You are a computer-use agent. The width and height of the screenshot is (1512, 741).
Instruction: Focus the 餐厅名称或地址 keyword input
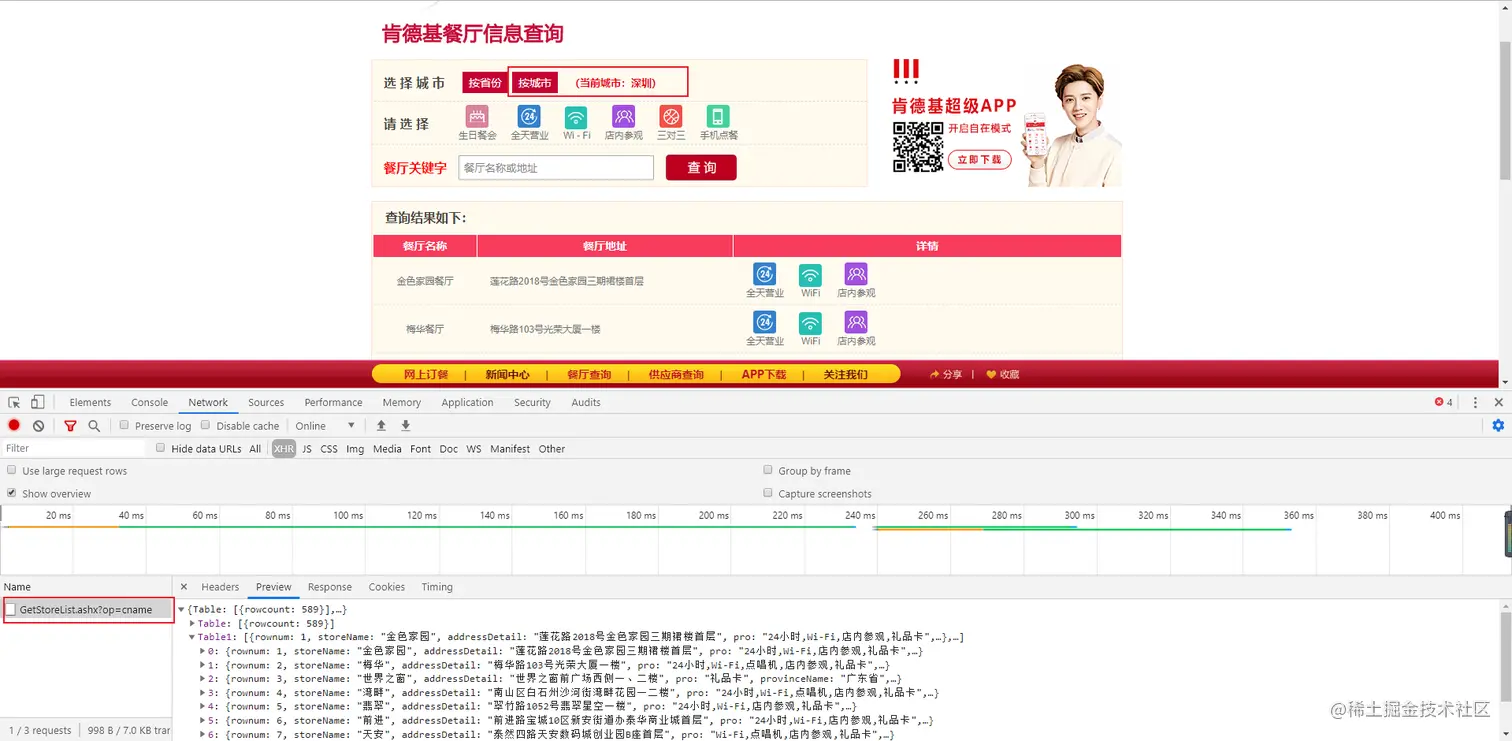point(556,168)
